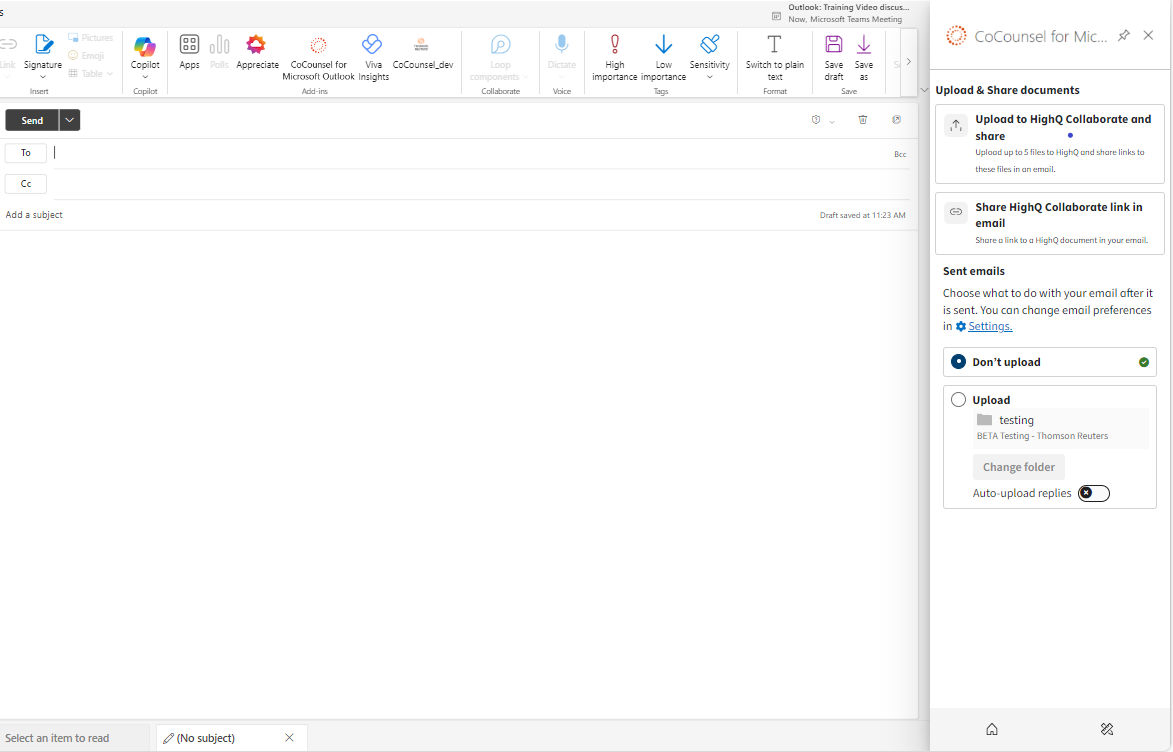Expand more ribbon commands chevron
The height and width of the screenshot is (752, 1173).
(908, 62)
